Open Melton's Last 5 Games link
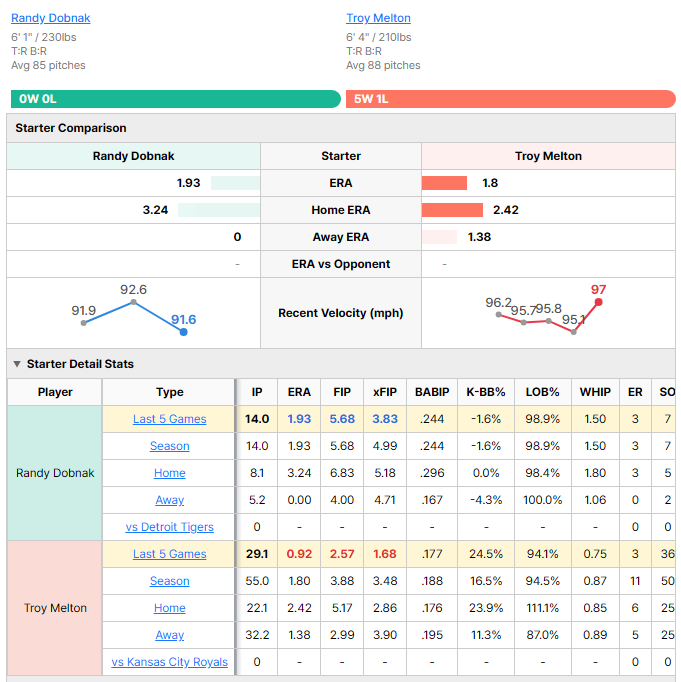Screen dimensions: 681x682 [x=170, y=554]
